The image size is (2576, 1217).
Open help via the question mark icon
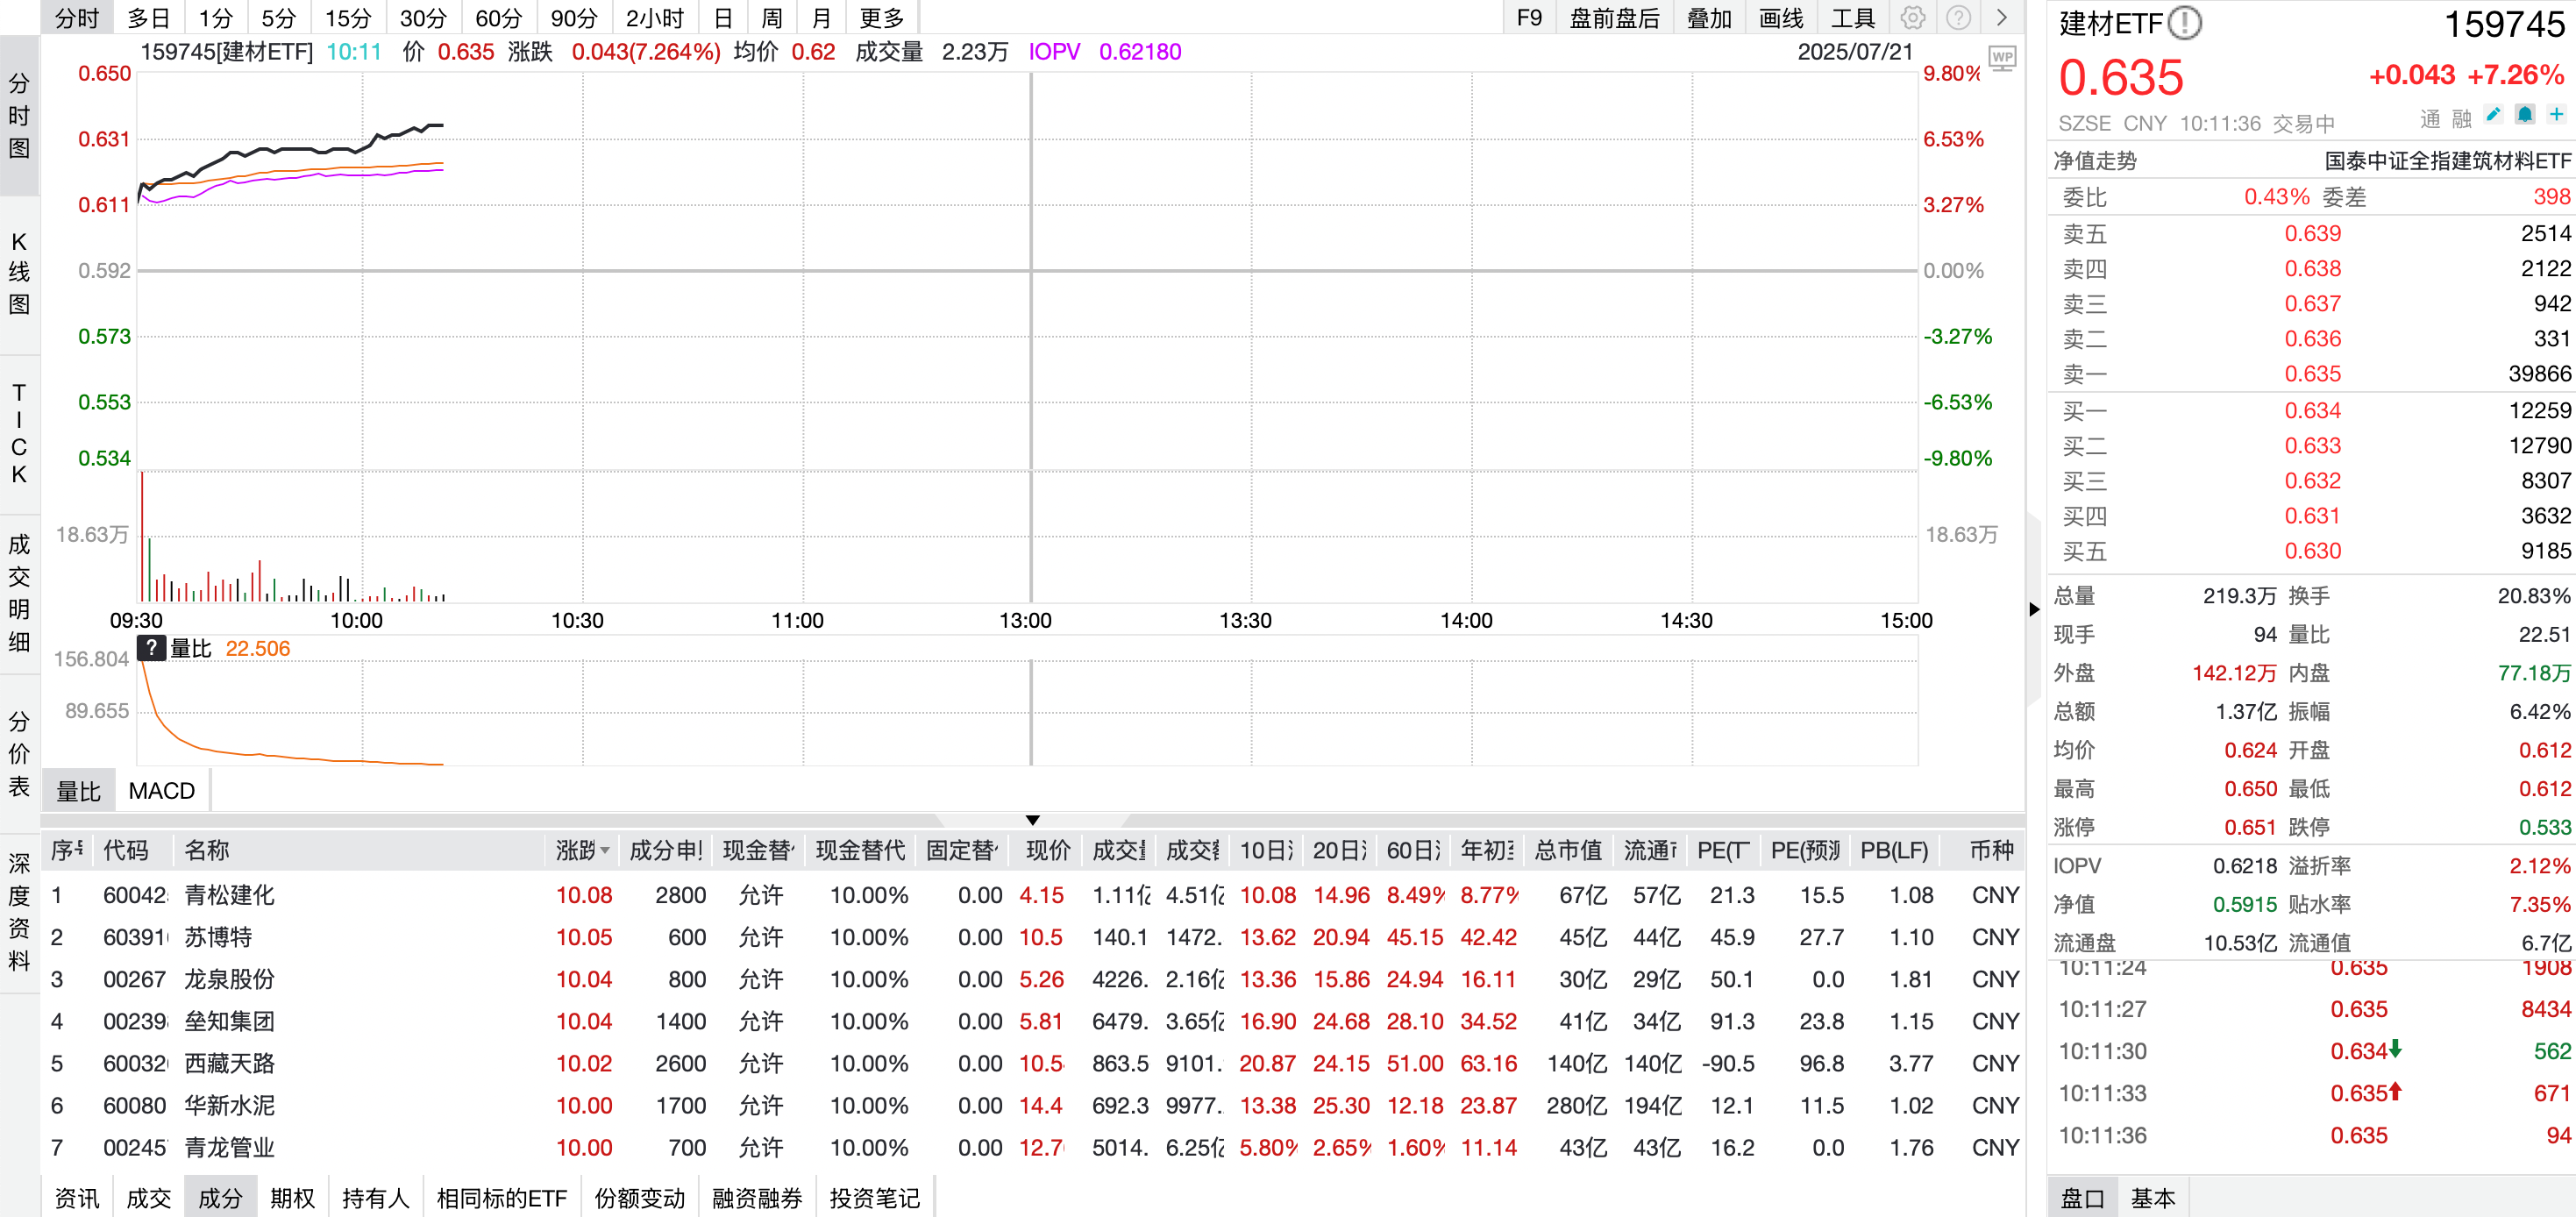(x=1957, y=17)
